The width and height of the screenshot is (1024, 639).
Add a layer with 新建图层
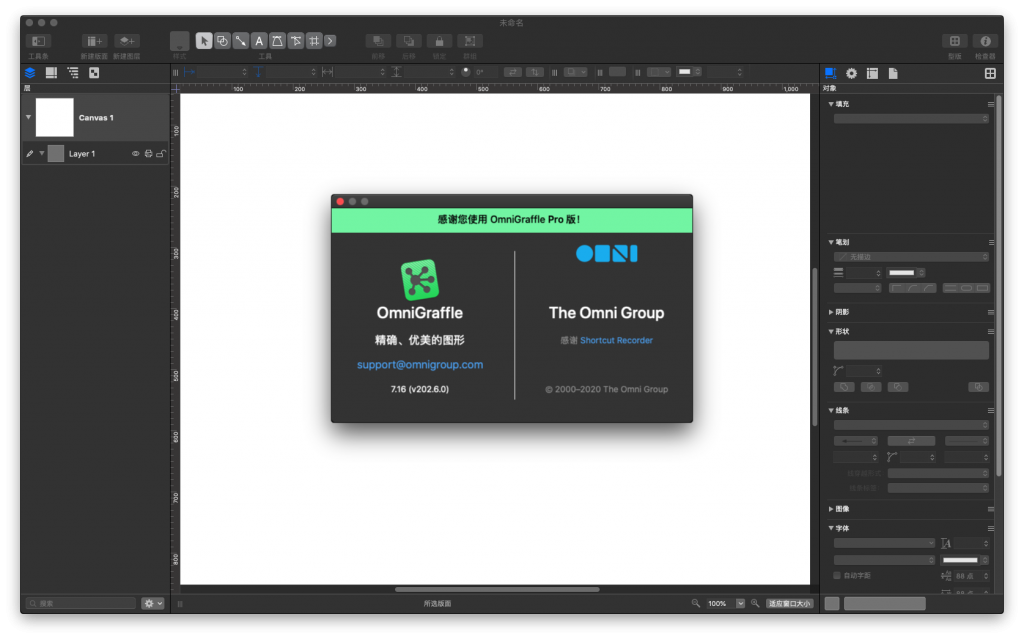[x=127, y=41]
